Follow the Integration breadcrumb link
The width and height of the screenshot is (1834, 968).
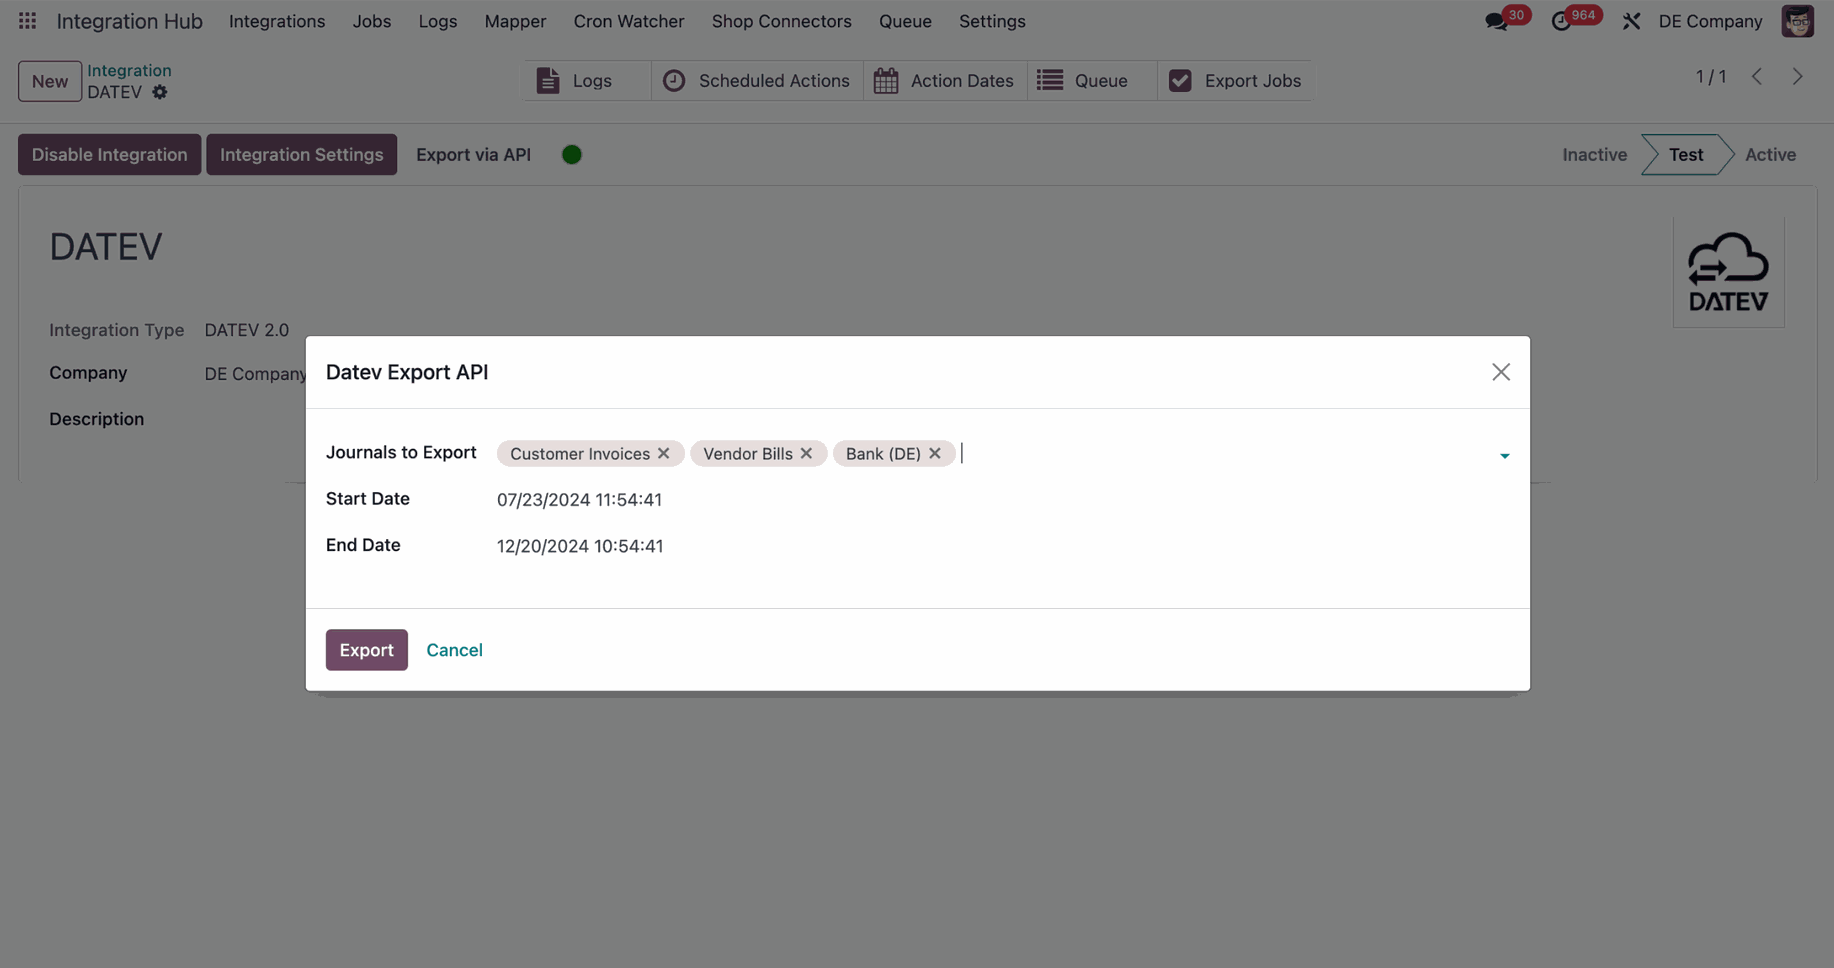(129, 70)
